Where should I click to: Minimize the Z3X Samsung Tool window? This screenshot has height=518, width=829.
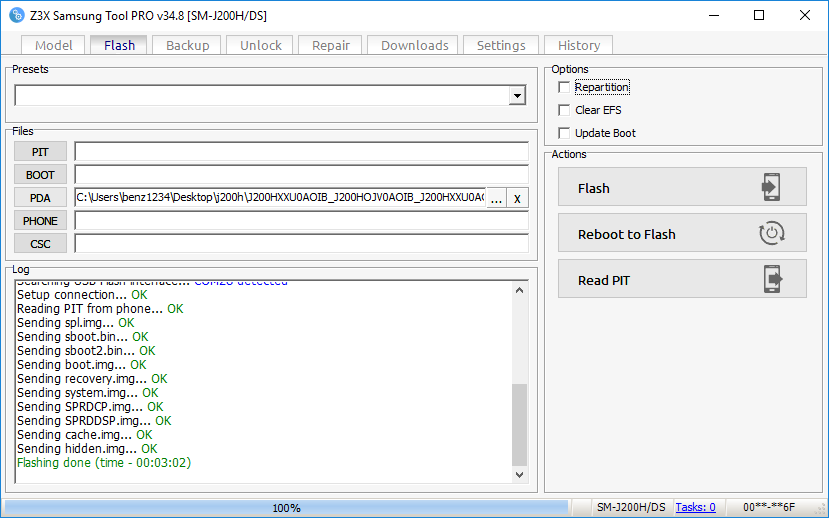coord(714,15)
